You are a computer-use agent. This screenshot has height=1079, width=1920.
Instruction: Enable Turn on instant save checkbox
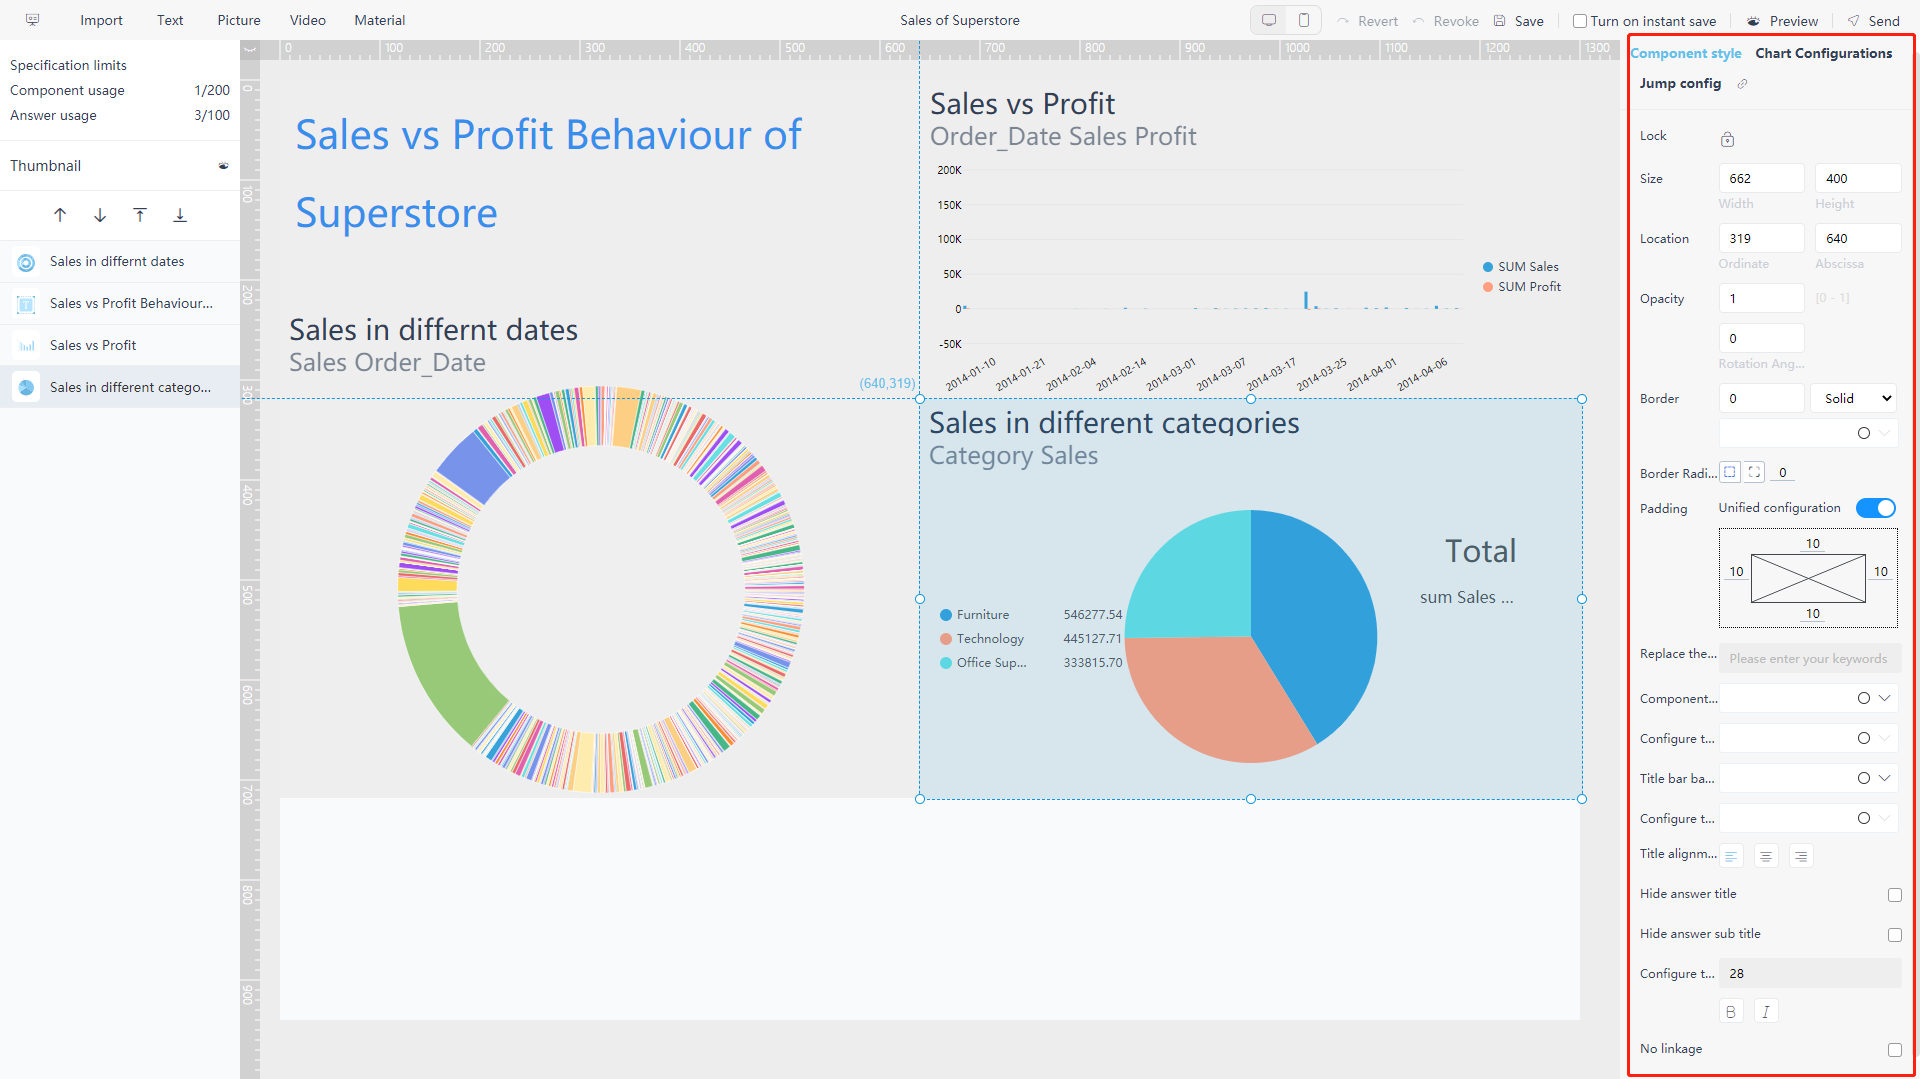1580,21
